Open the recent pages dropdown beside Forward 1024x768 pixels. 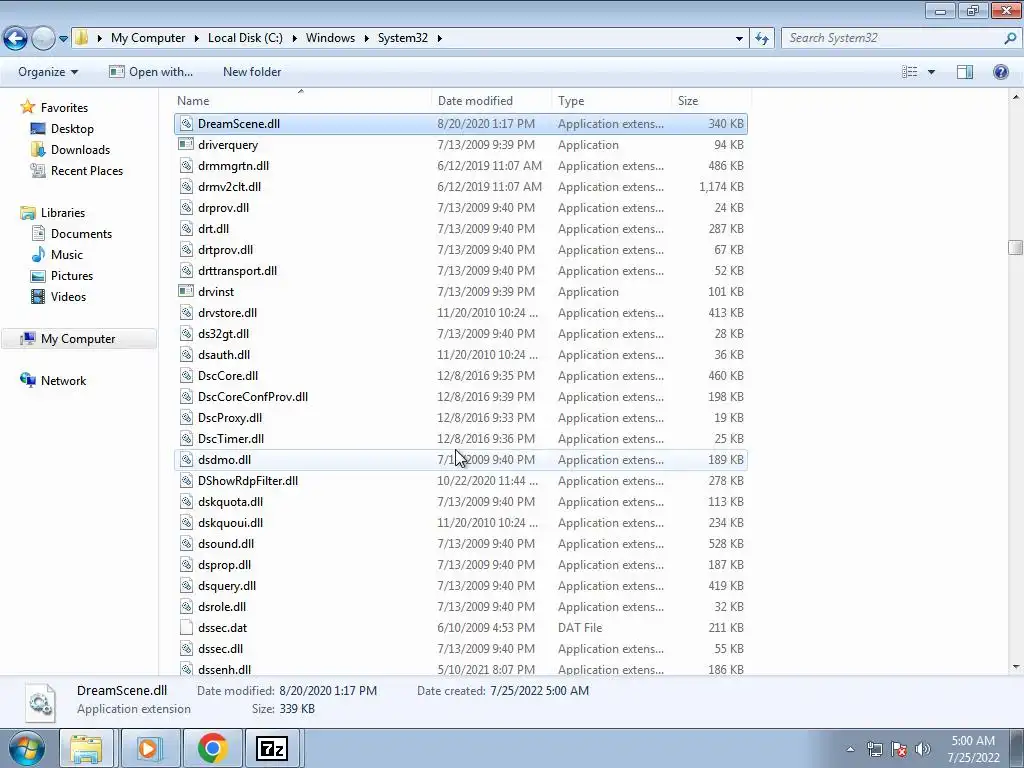(63, 39)
